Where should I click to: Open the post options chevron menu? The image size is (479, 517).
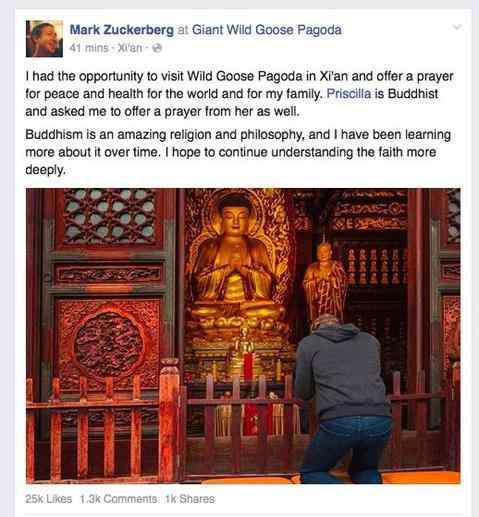coord(457,27)
